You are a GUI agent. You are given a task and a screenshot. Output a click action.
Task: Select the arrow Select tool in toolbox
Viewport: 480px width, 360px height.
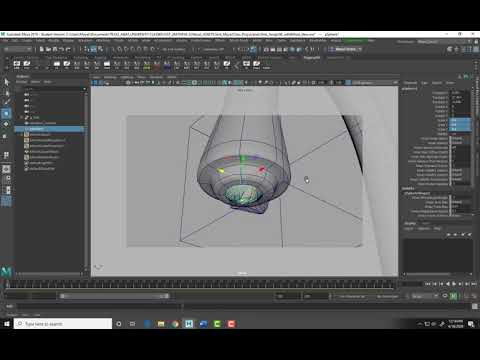(x=6, y=82)
